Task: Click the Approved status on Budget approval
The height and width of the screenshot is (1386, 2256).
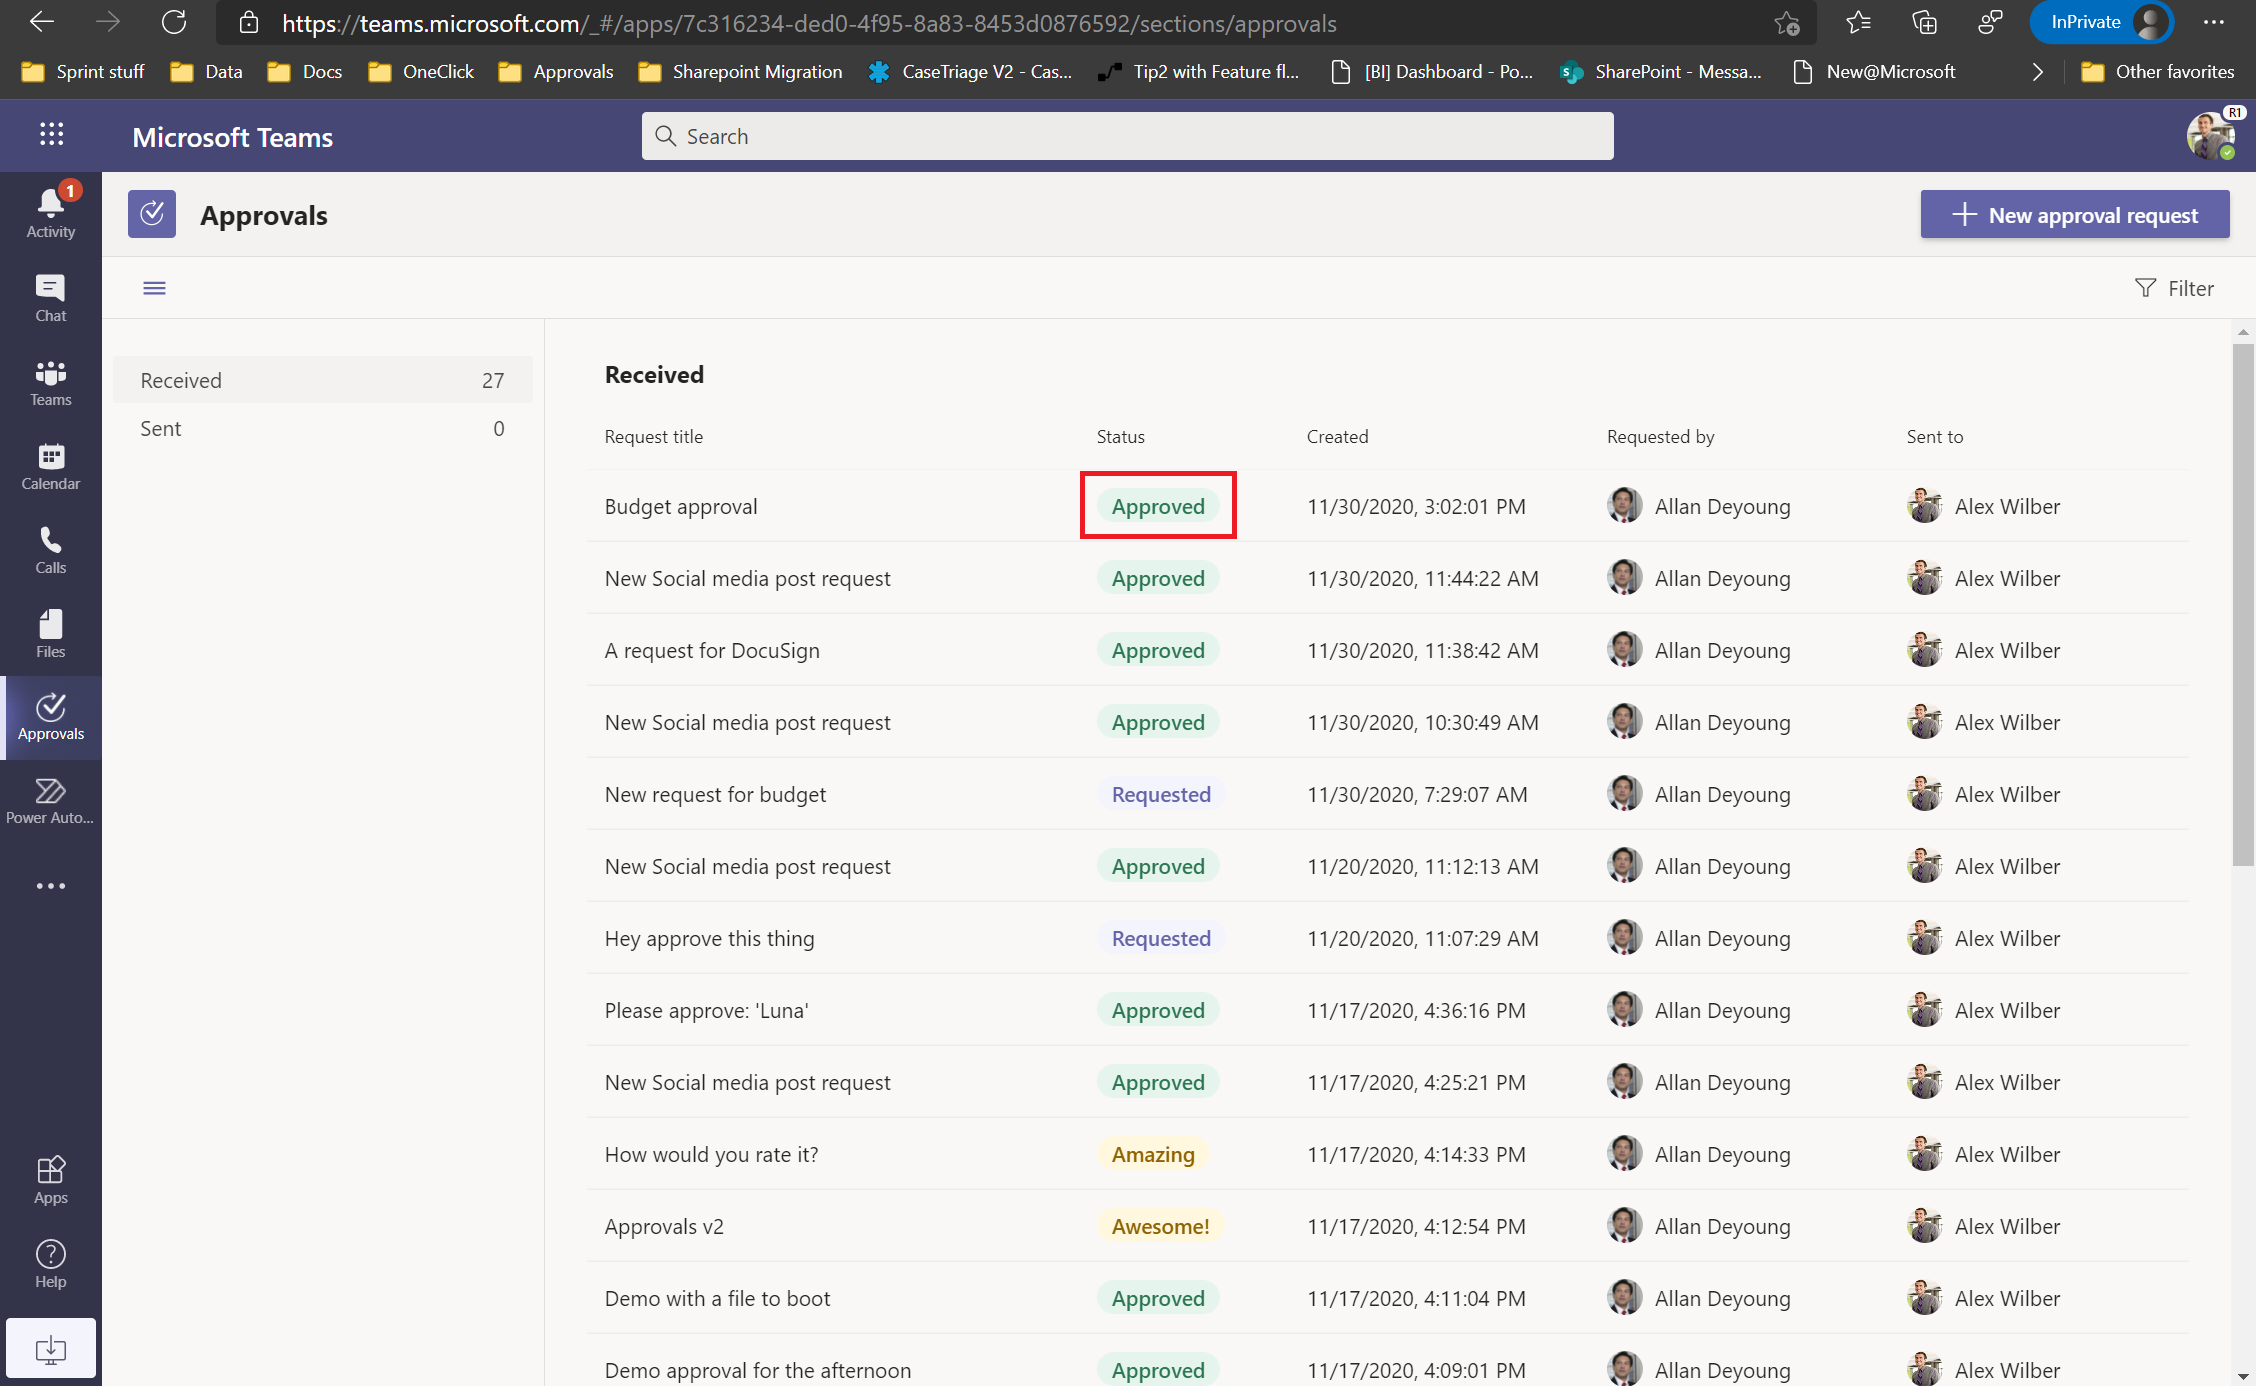Action: [1157, 504]
